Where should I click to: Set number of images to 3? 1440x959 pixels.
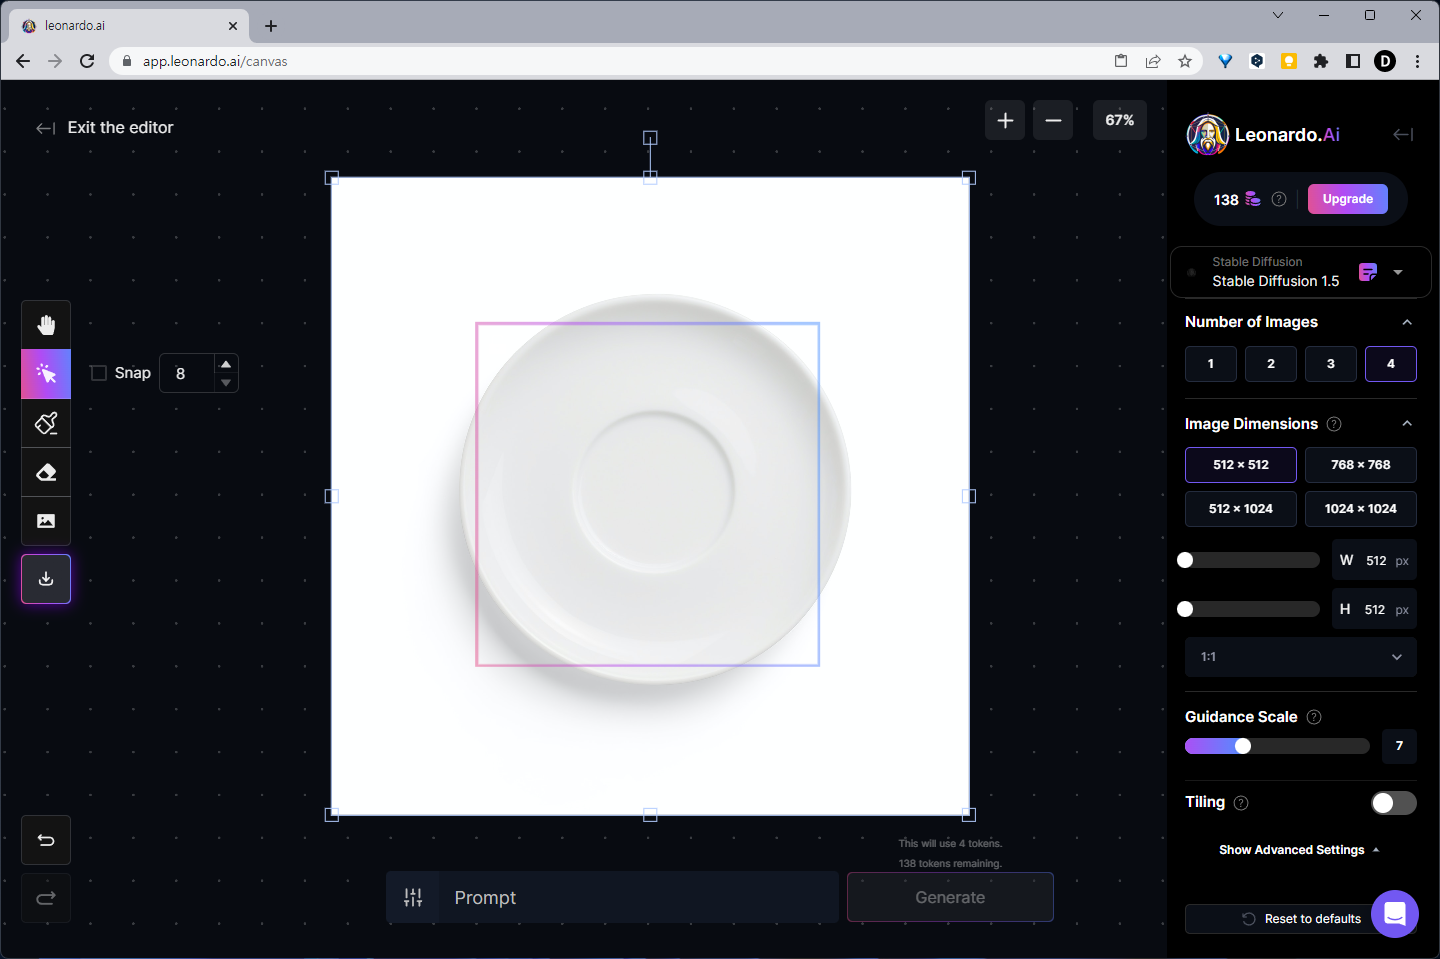(x=1331, y=364)
